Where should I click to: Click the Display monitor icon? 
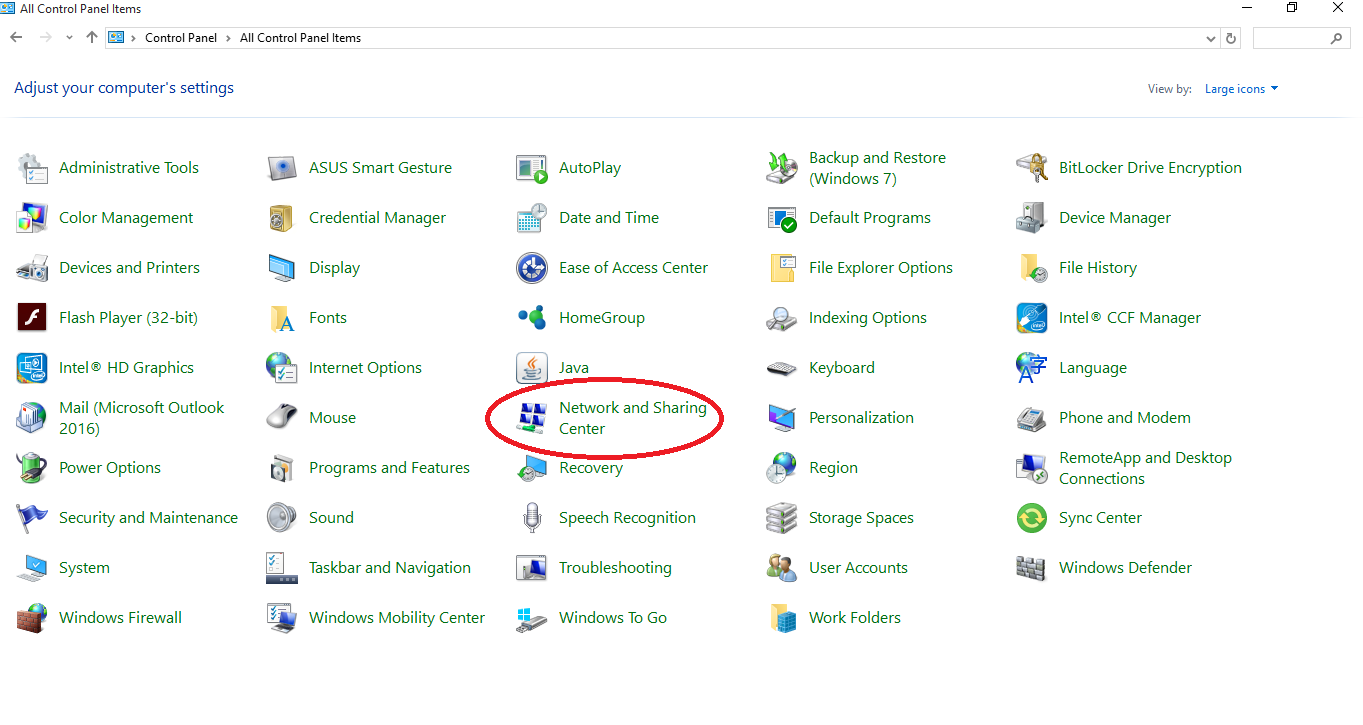coord(282,268)
